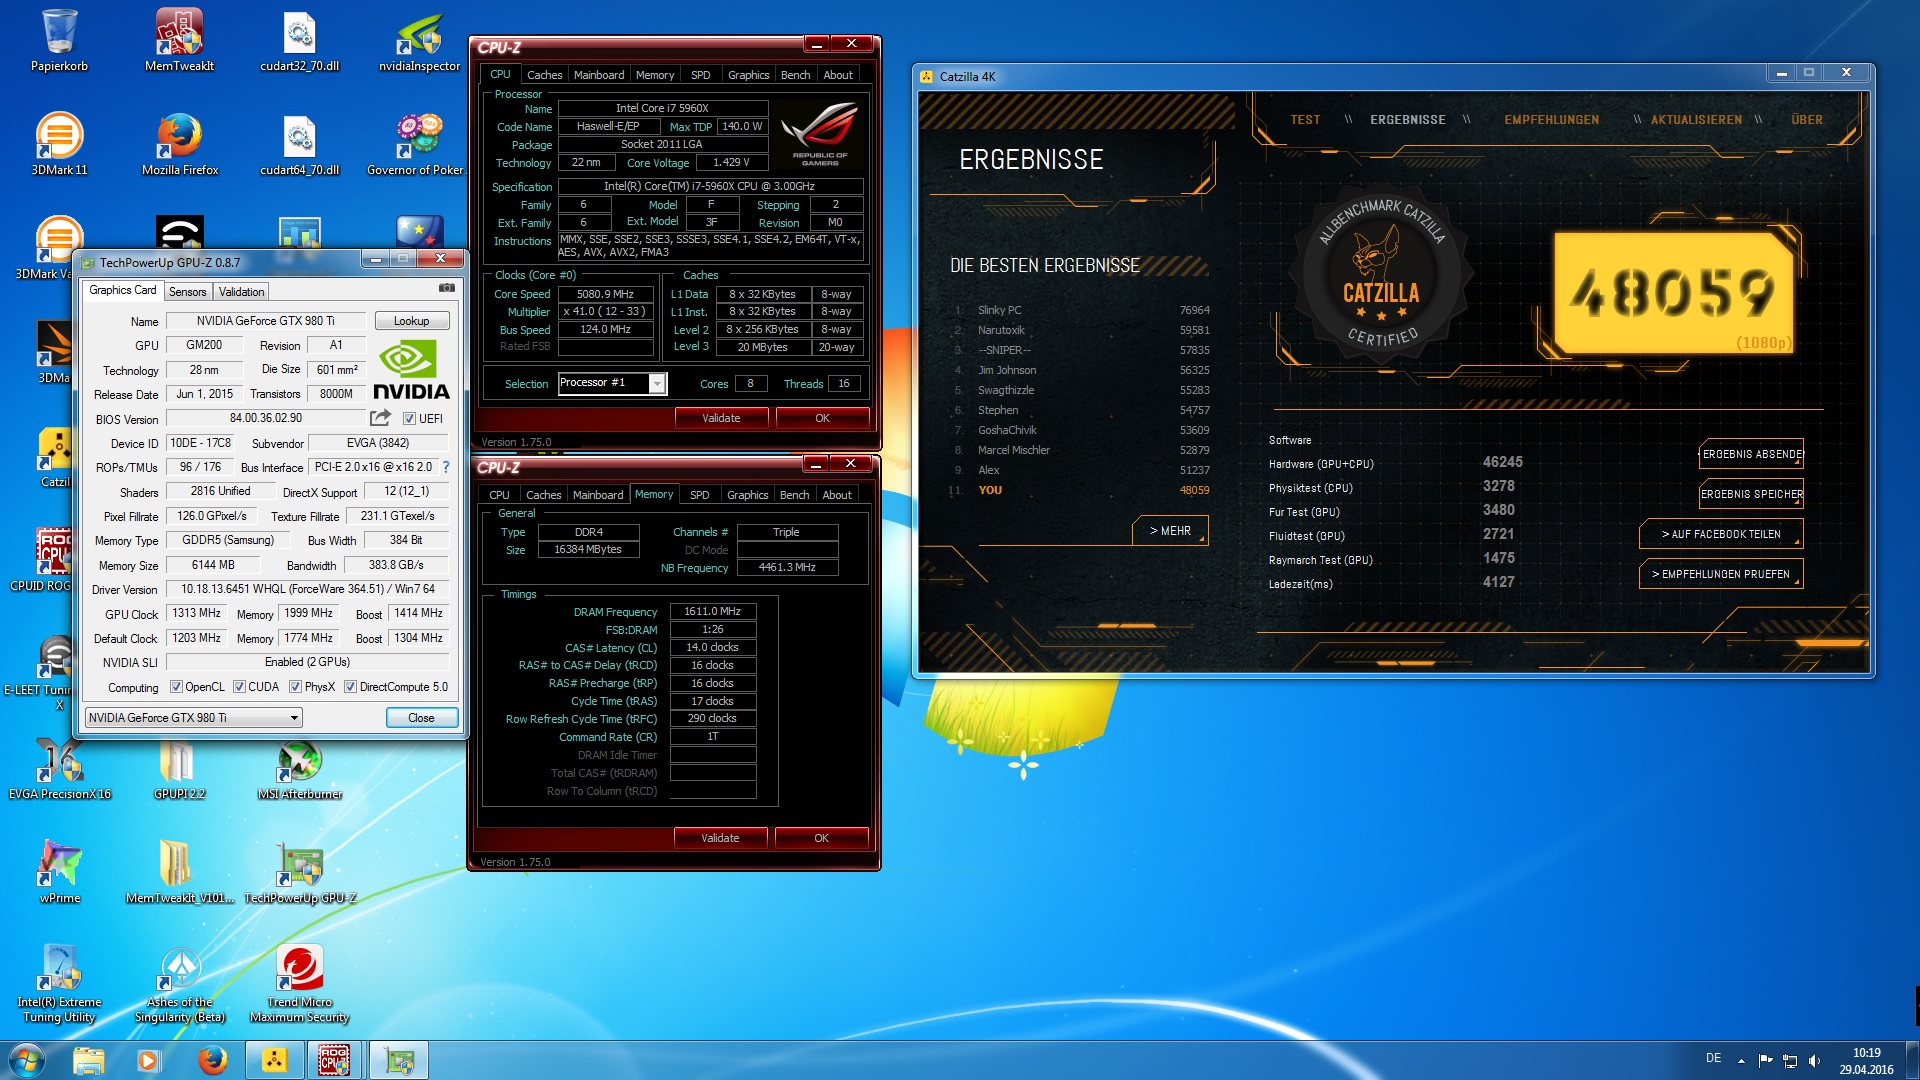Toggle DirectCompute 5.0 checkbox
1920x1080 pixels.
click(x=350, y=687)
